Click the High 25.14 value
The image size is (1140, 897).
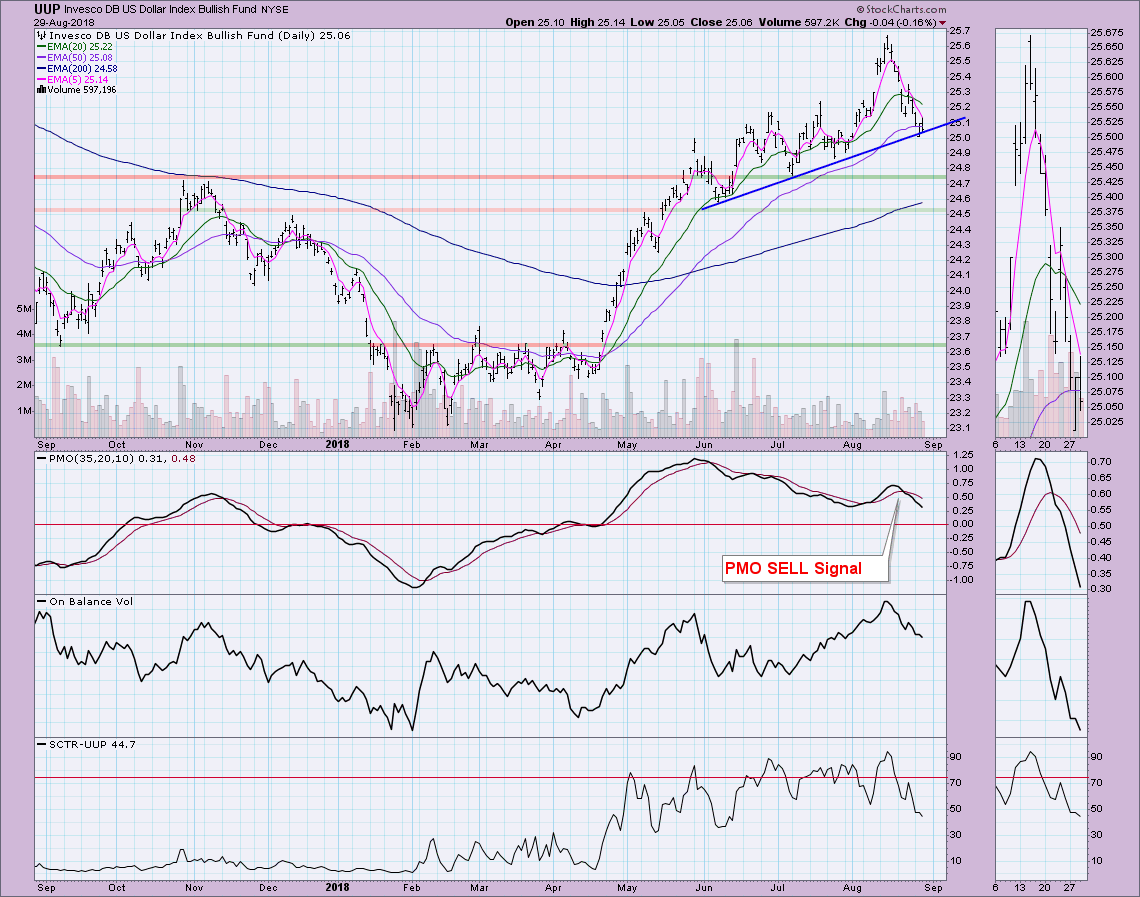[x=597, y=23]
